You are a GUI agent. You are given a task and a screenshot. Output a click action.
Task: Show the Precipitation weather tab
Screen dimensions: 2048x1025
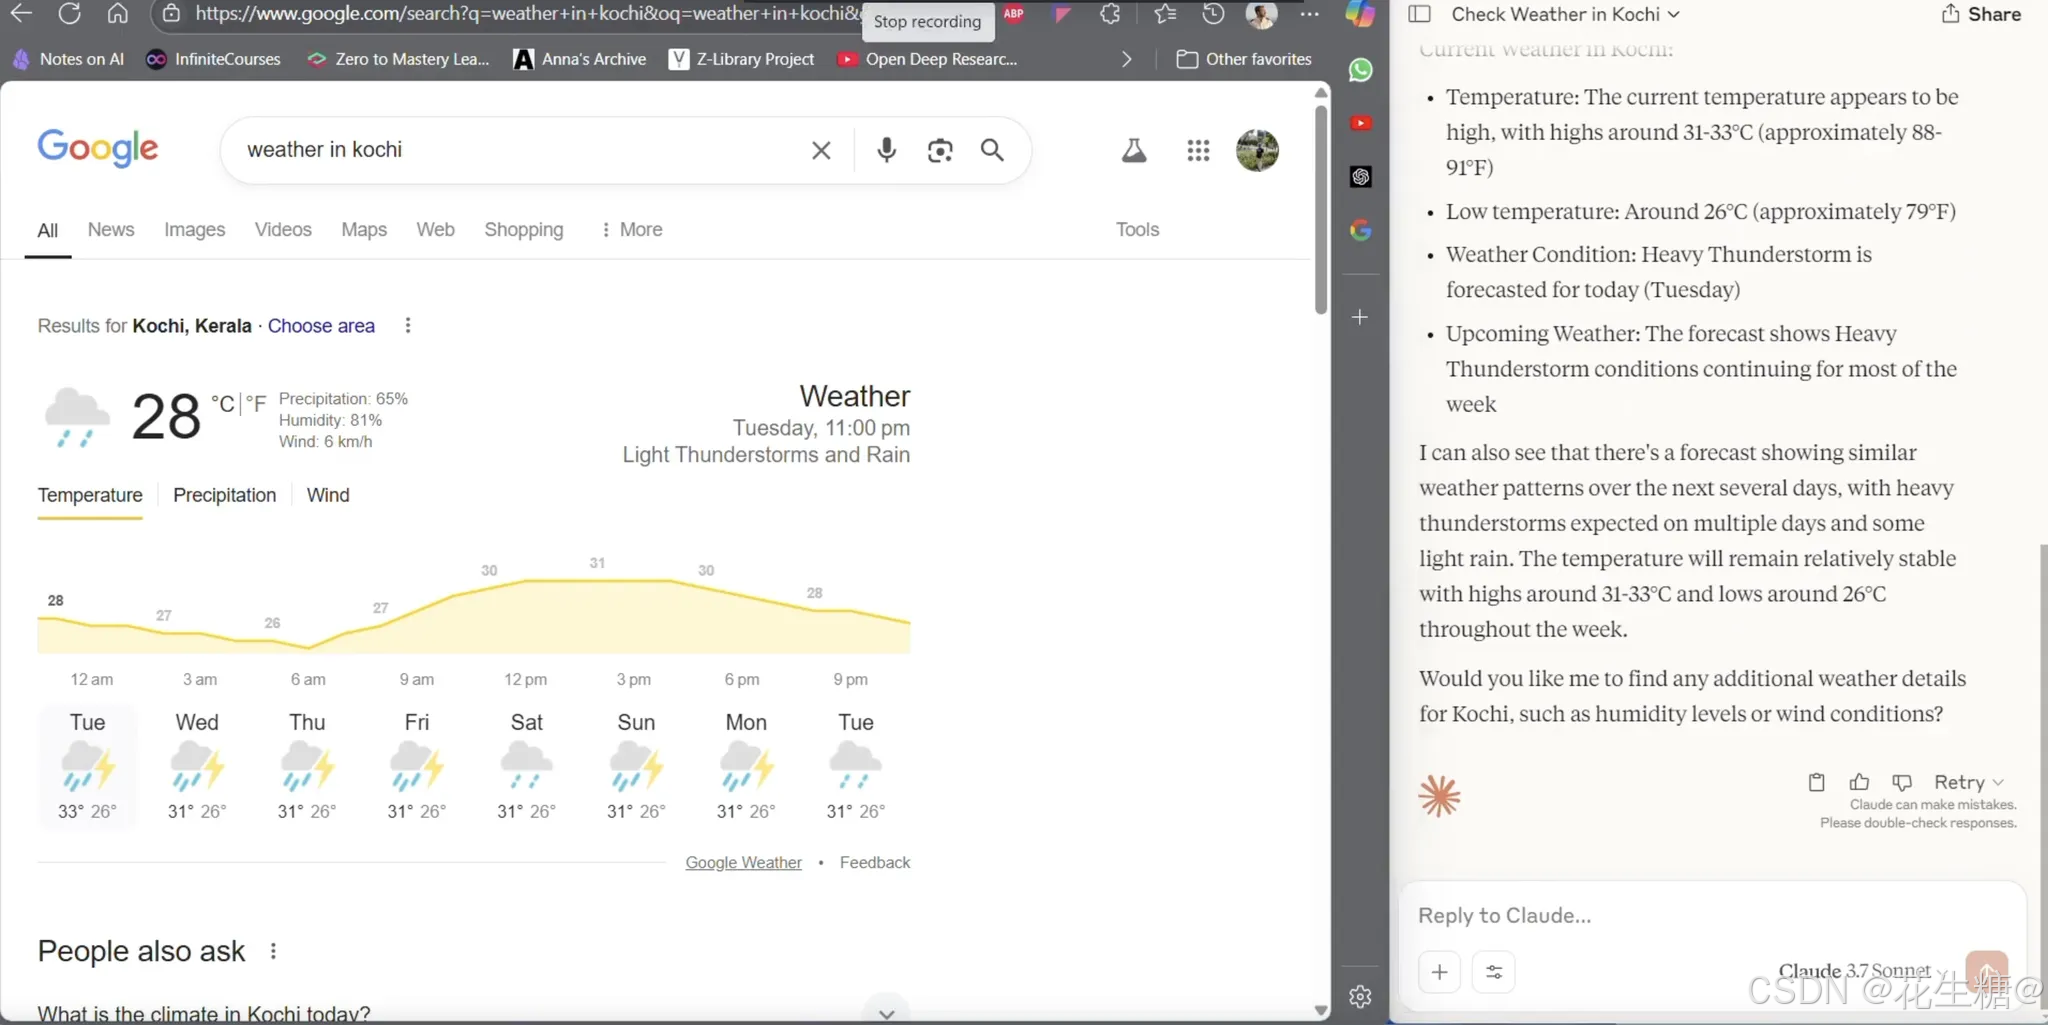point(224,495)
